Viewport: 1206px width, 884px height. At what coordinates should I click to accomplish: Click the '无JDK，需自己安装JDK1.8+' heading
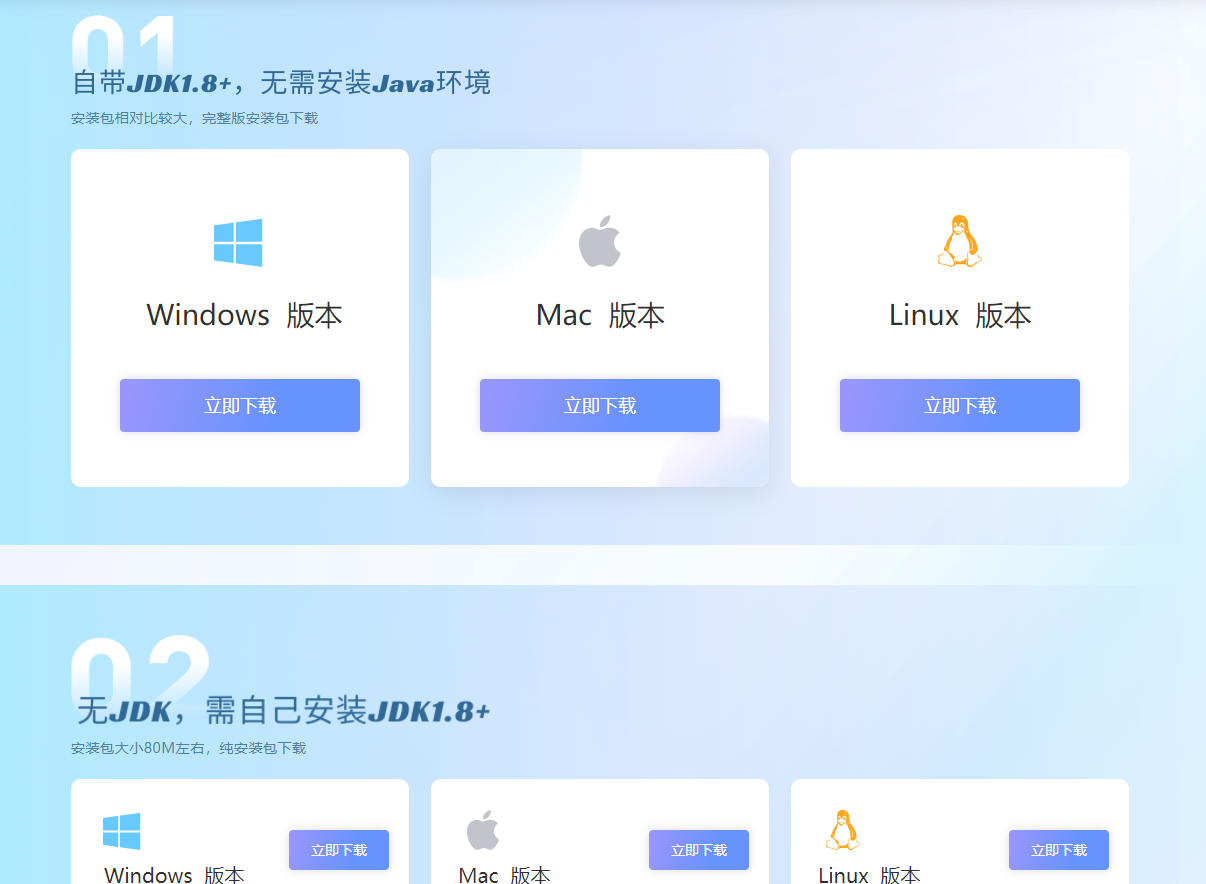click(284, 712)
